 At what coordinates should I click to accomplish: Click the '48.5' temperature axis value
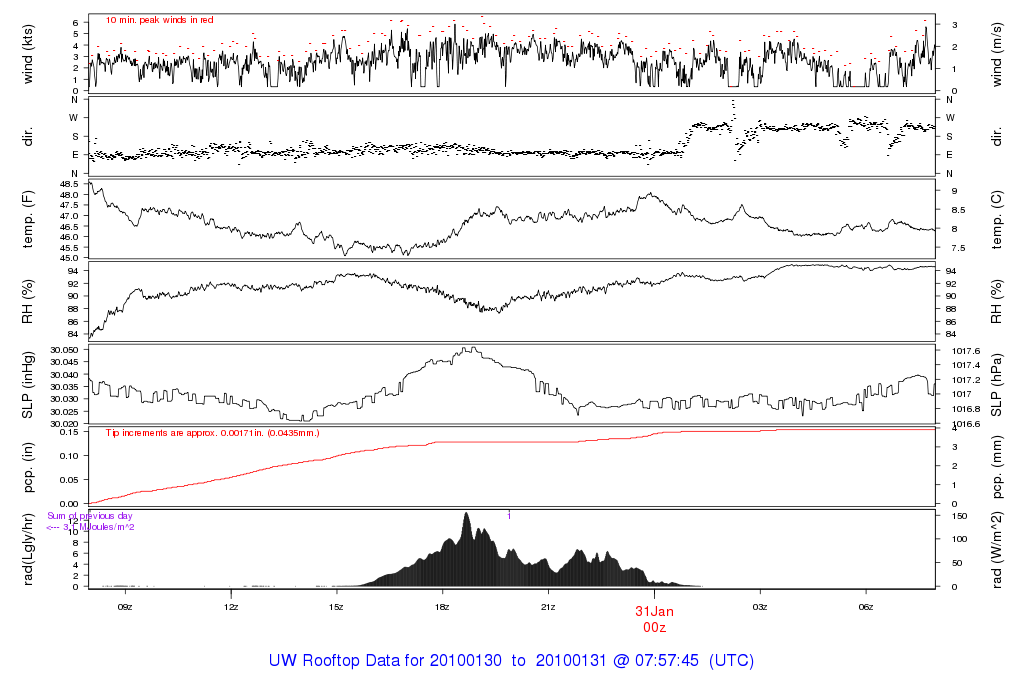(69, 184)
